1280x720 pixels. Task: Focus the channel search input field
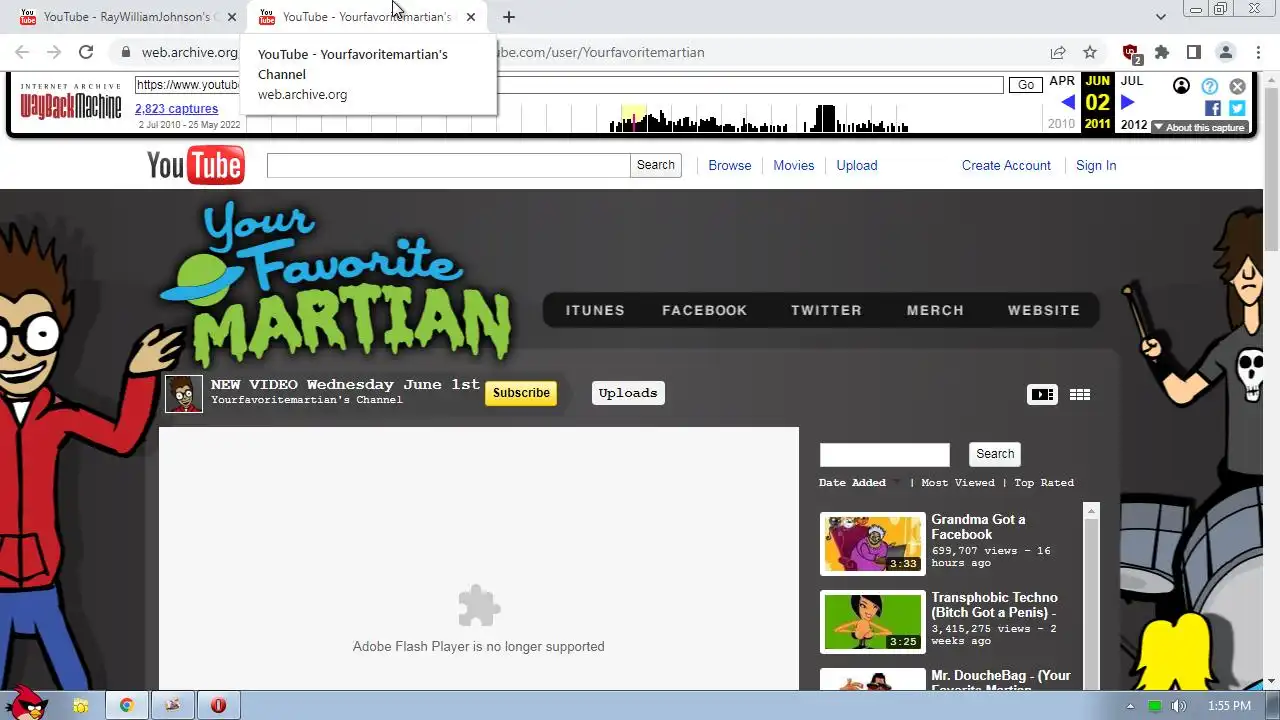click(x=885, y=454)
